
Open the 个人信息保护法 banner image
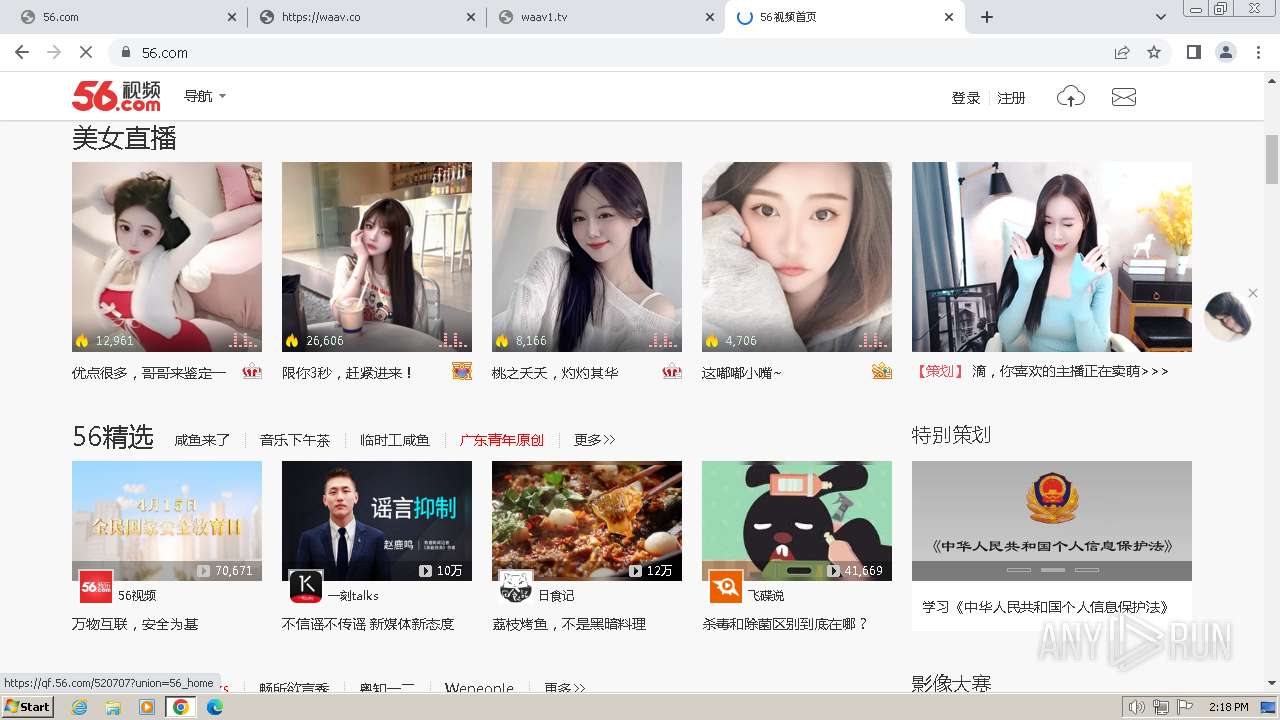coord(1052,520)
